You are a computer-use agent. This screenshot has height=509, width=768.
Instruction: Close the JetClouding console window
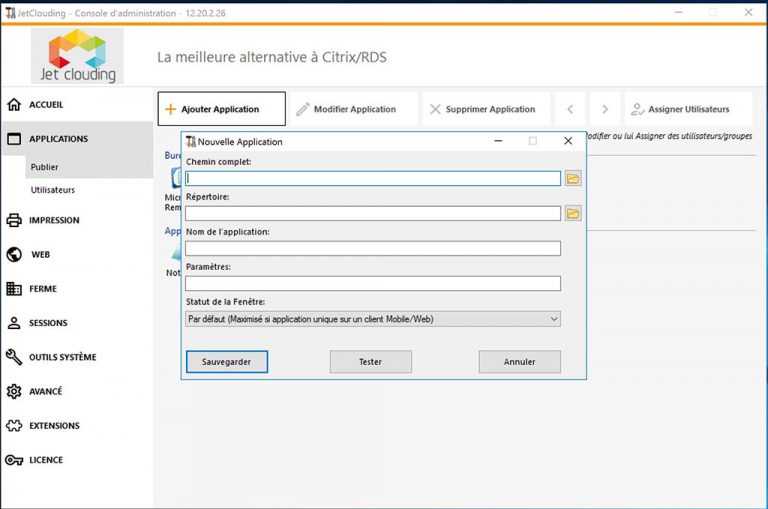pyautogui.click(x=748, y=12)
